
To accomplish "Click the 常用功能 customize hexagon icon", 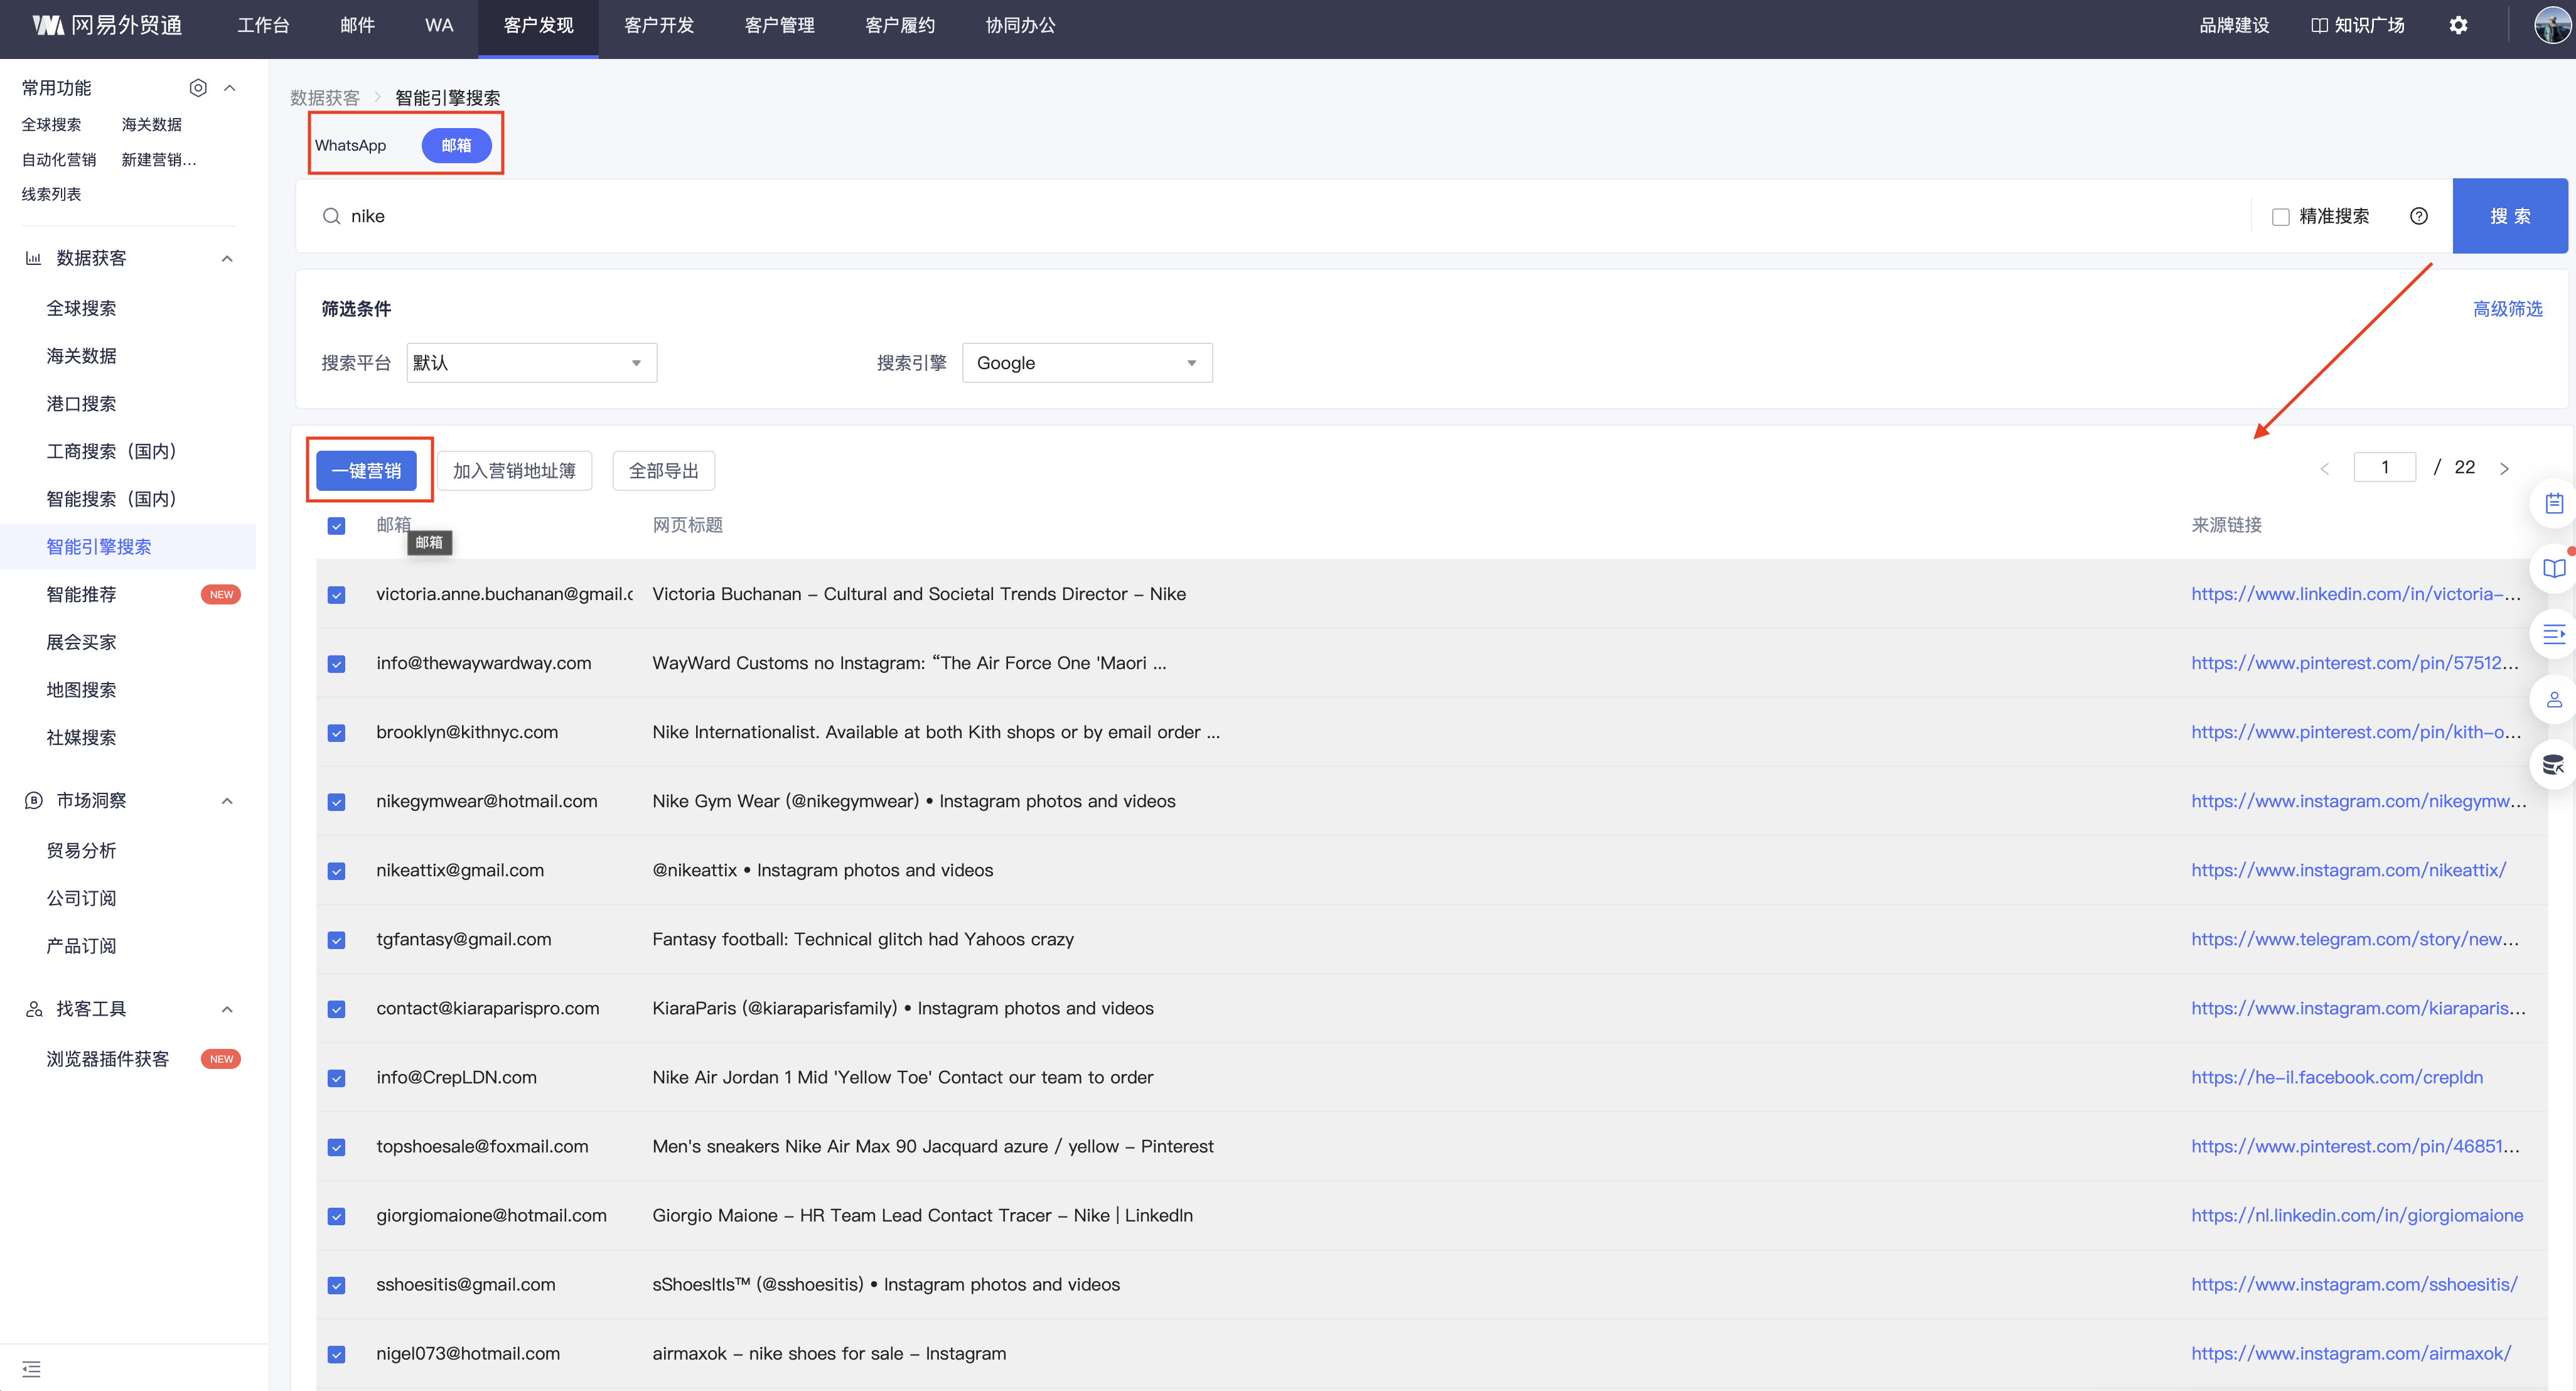I will 198,88.
